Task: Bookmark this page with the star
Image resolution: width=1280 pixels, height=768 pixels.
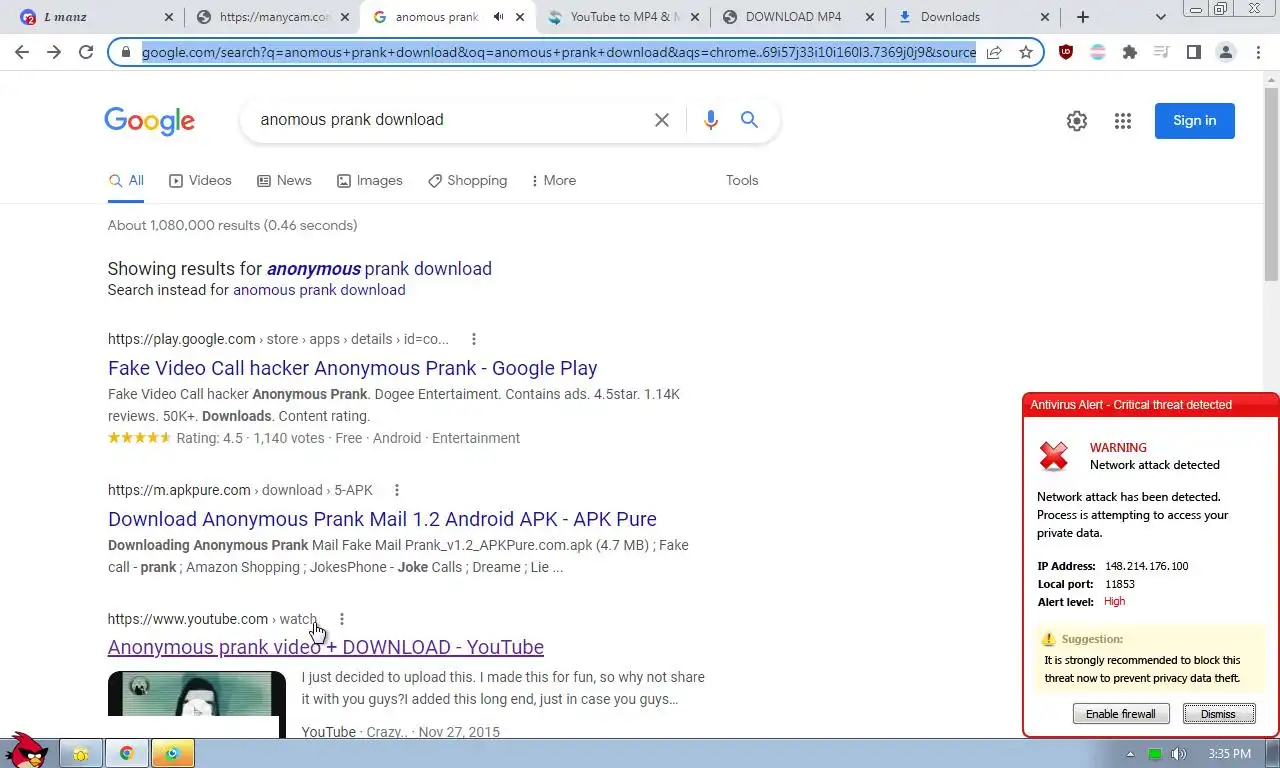Action: 1026,52
